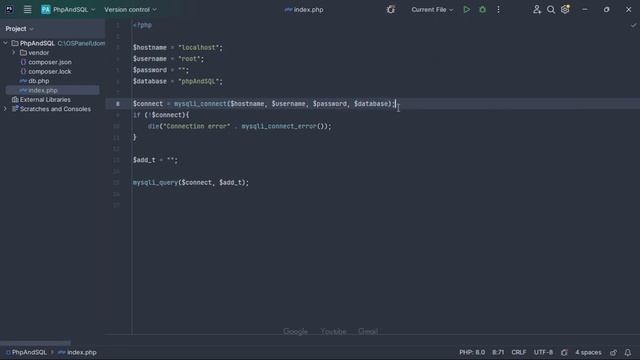Expand the vendor folder
The width and height of the screenshot is (640, 360).
pyautogui.click(x=14, y=53)
